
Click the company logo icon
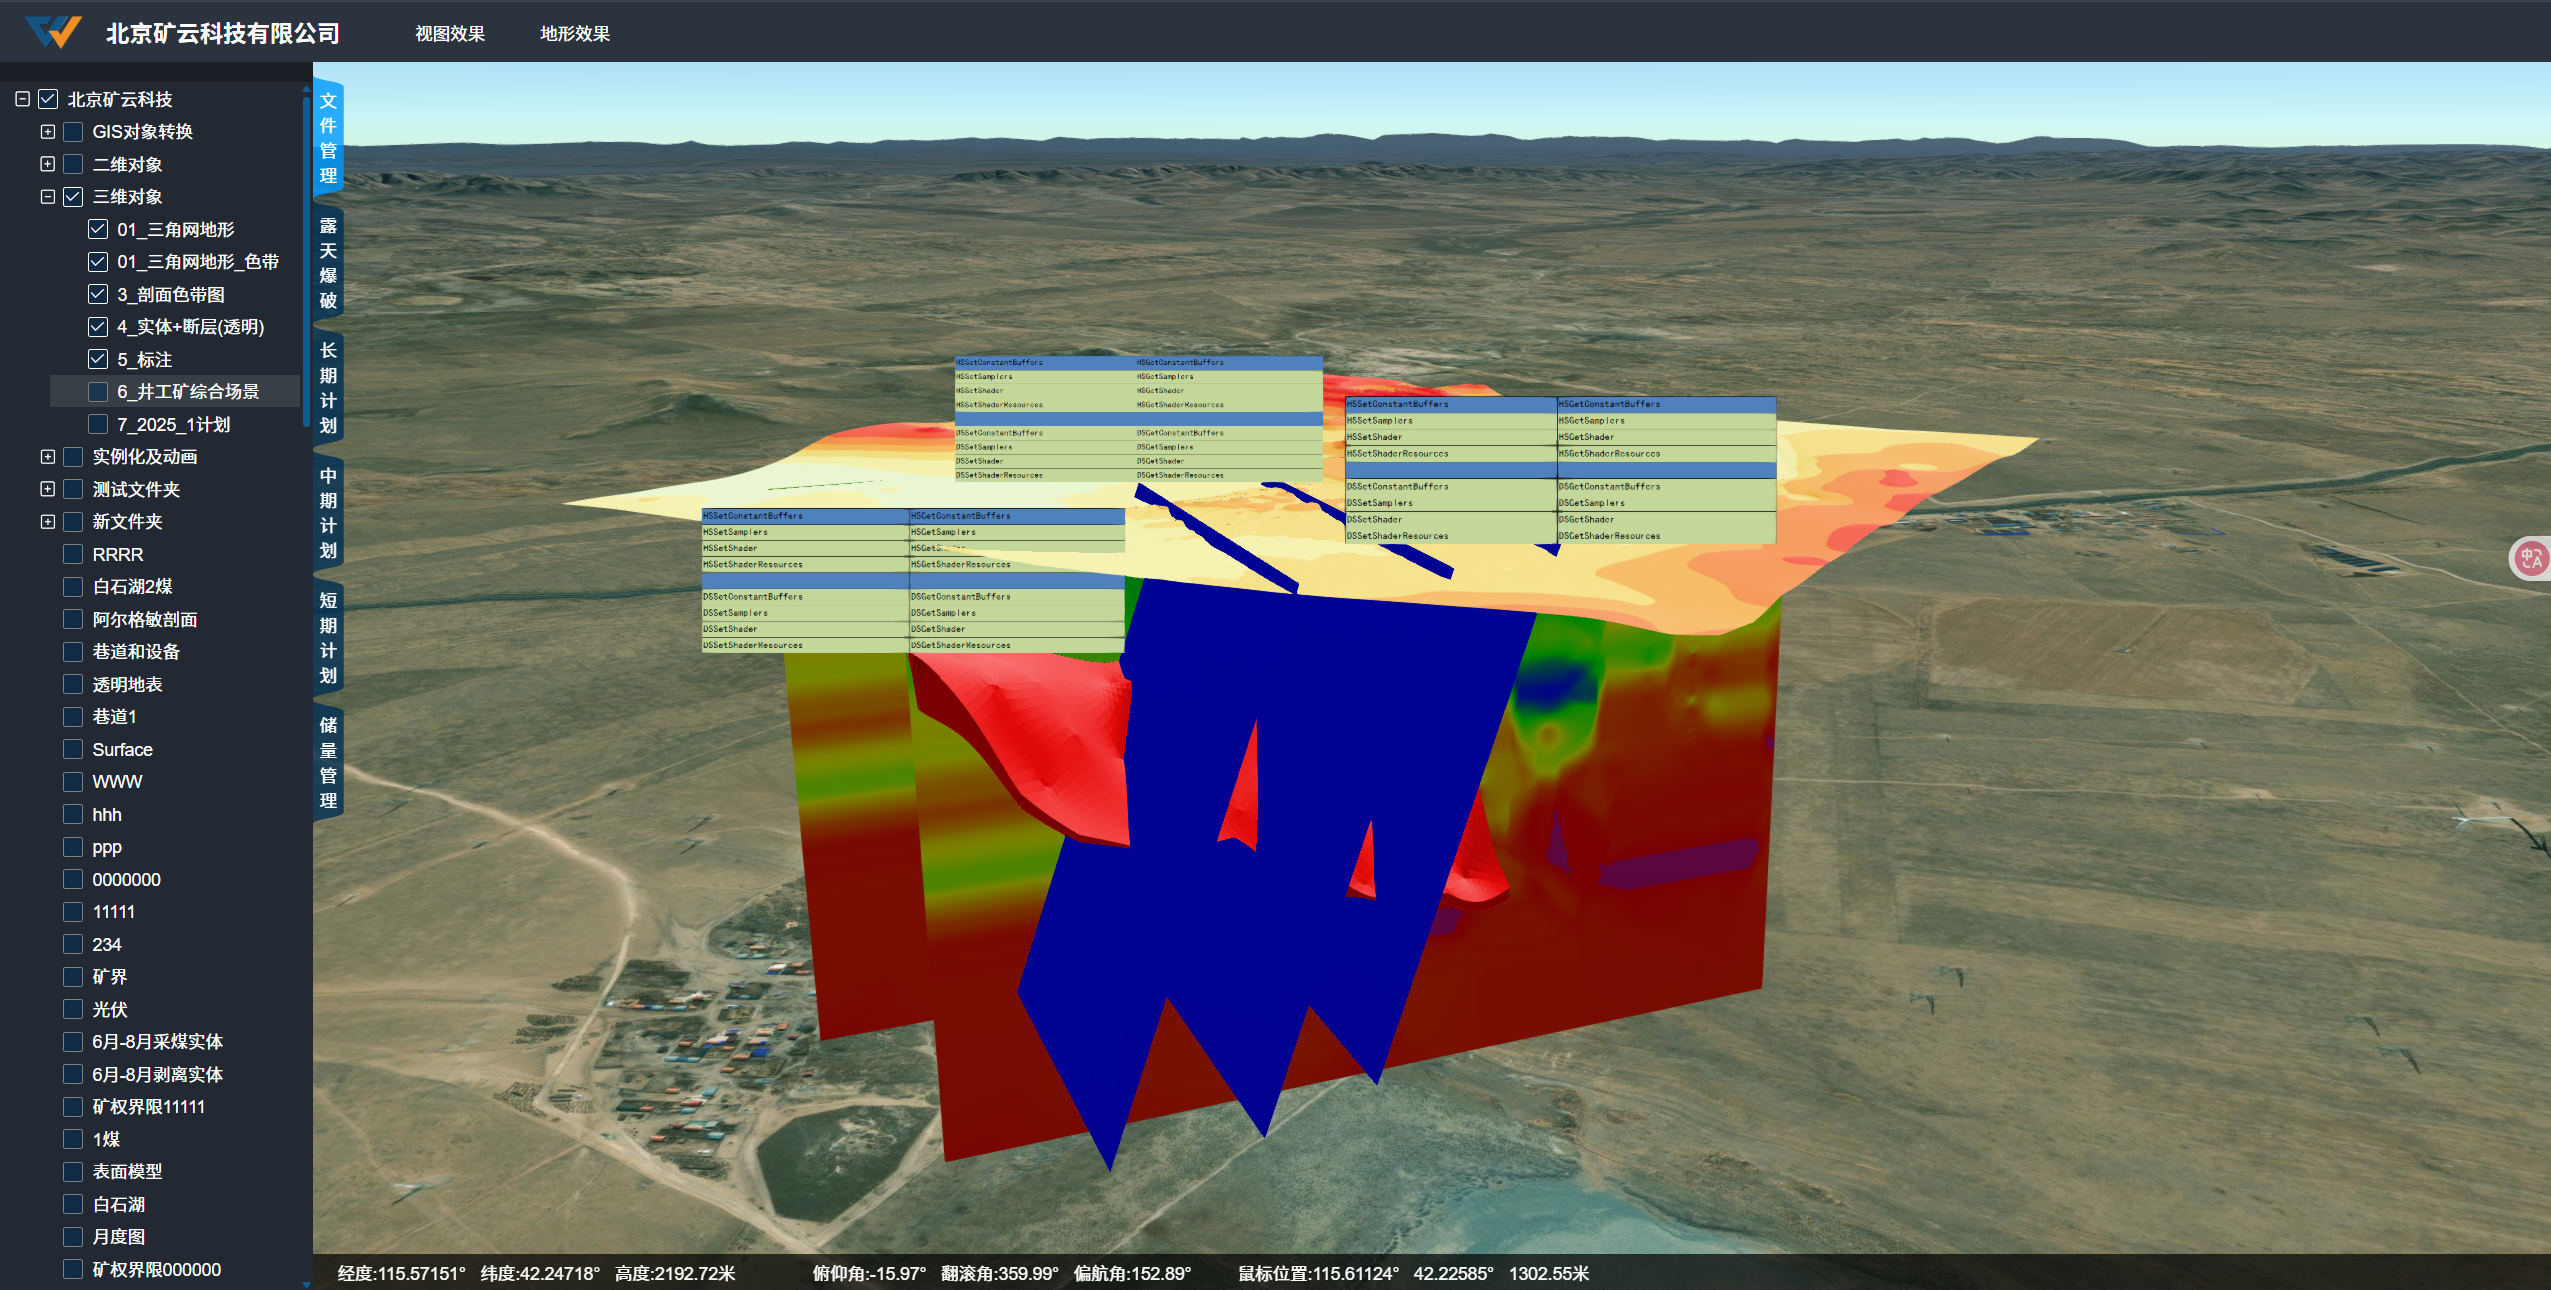(53, 32)
